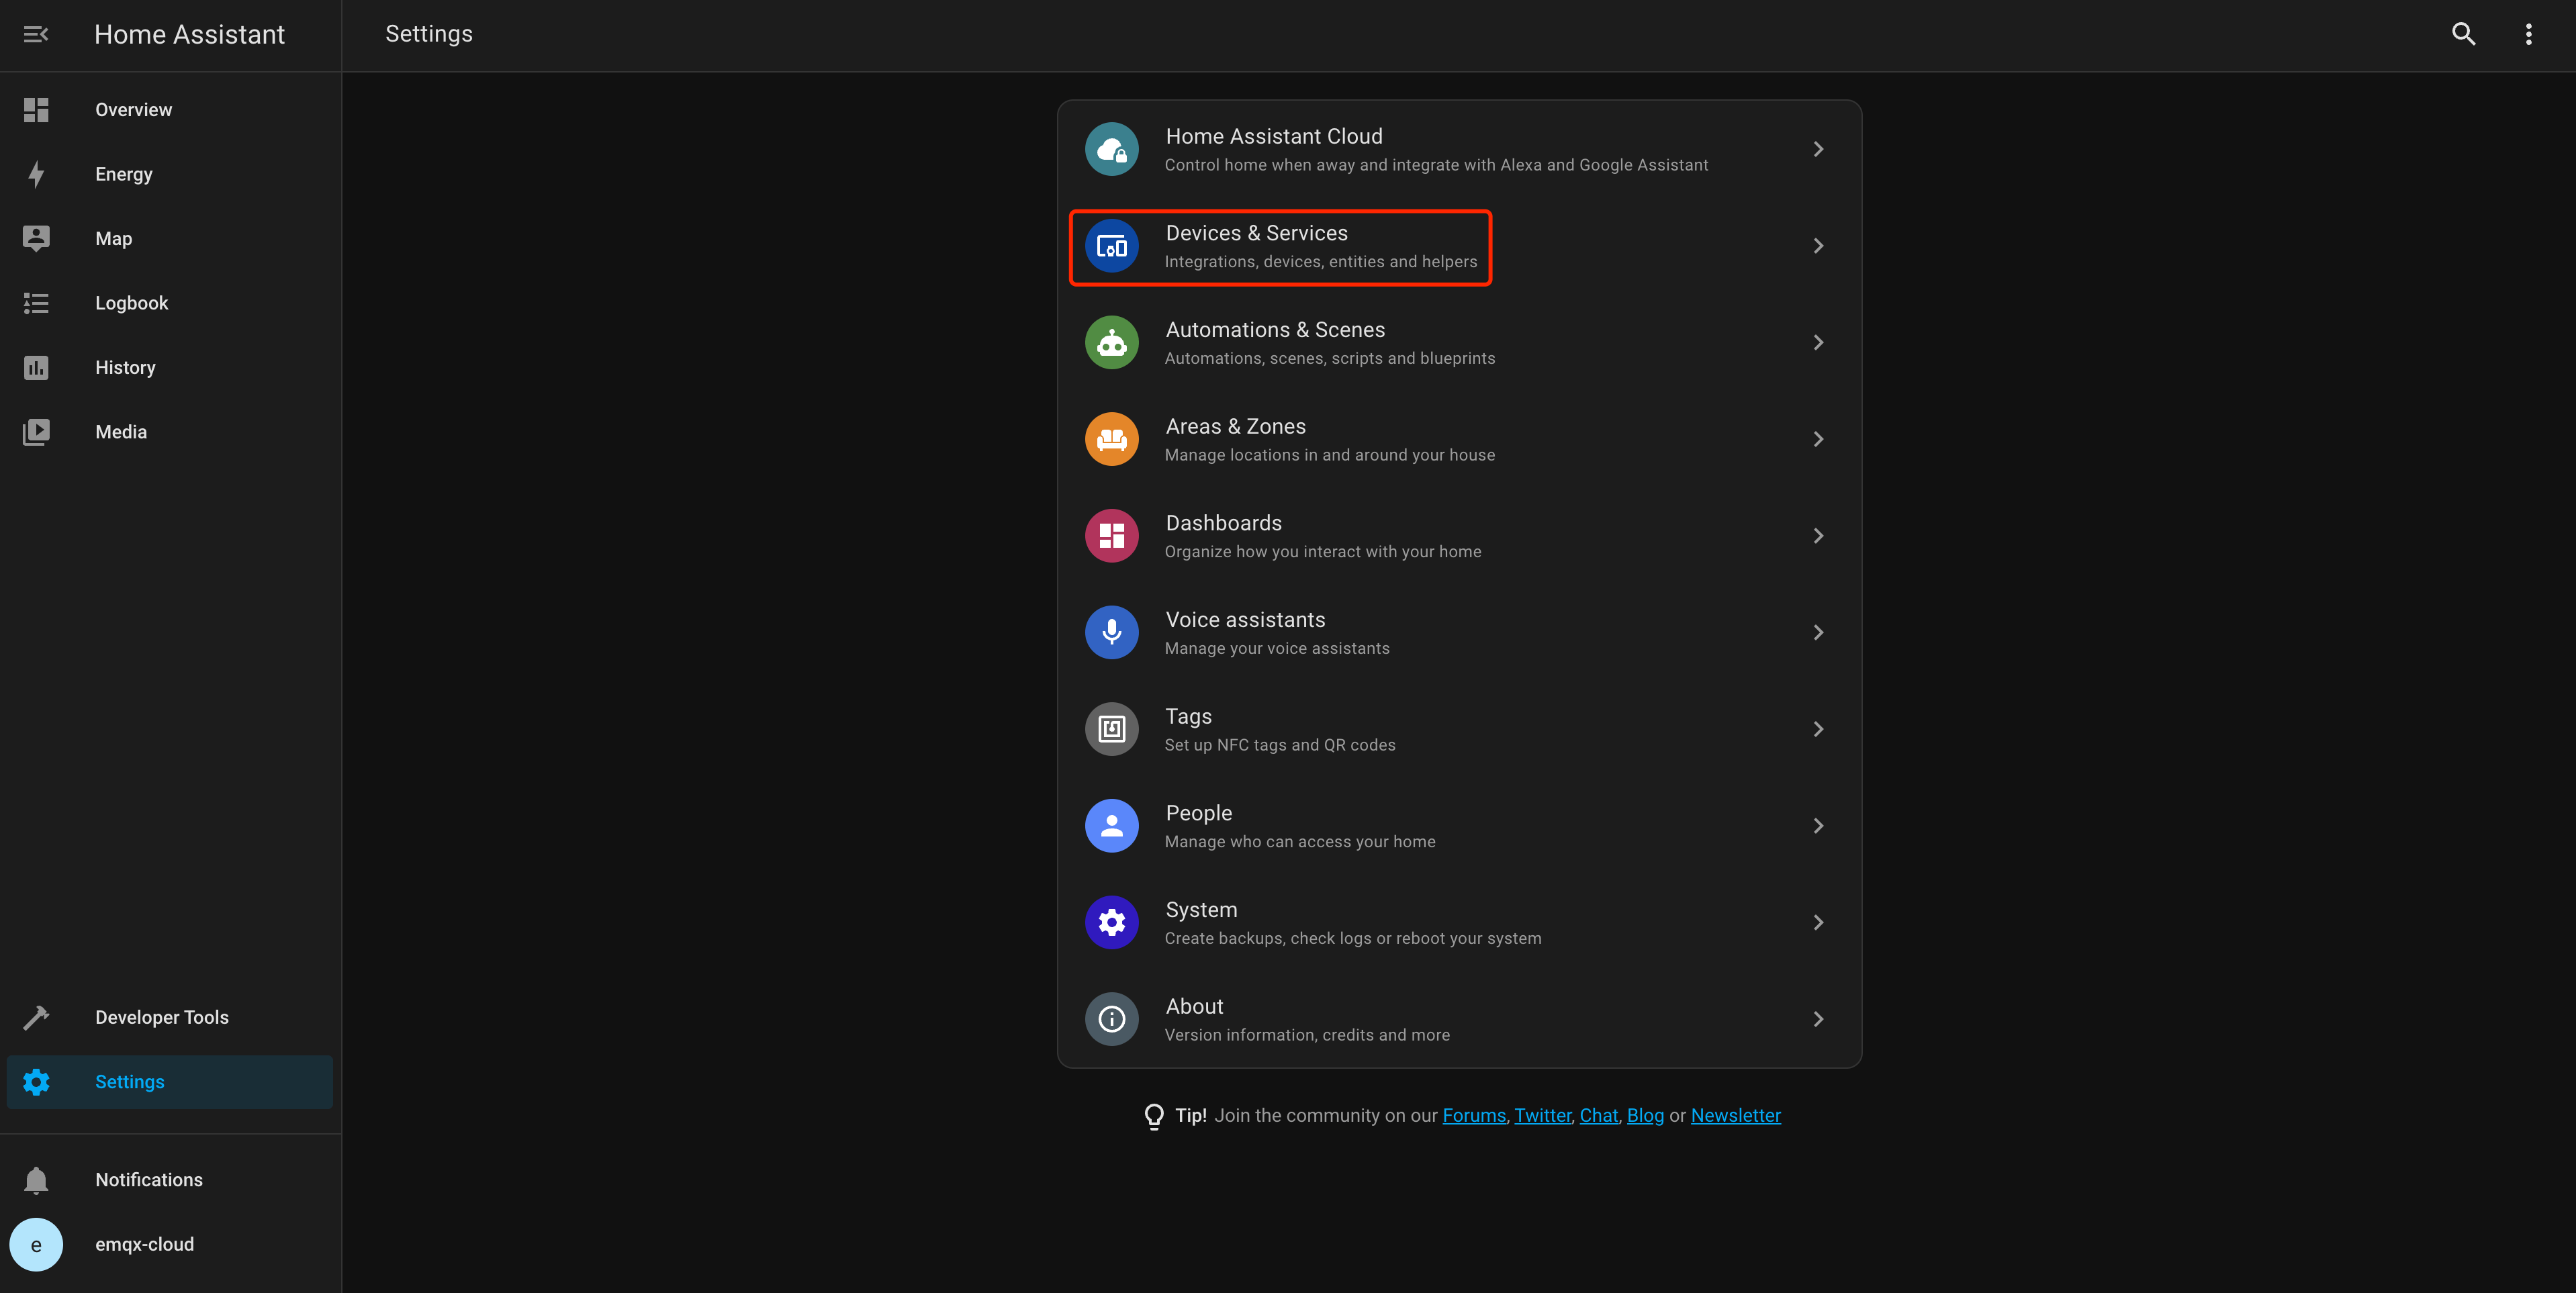Viewport: 2576px width, 1293px height.
Task: Click the Dashboards grid icon
Action: 1111,535
